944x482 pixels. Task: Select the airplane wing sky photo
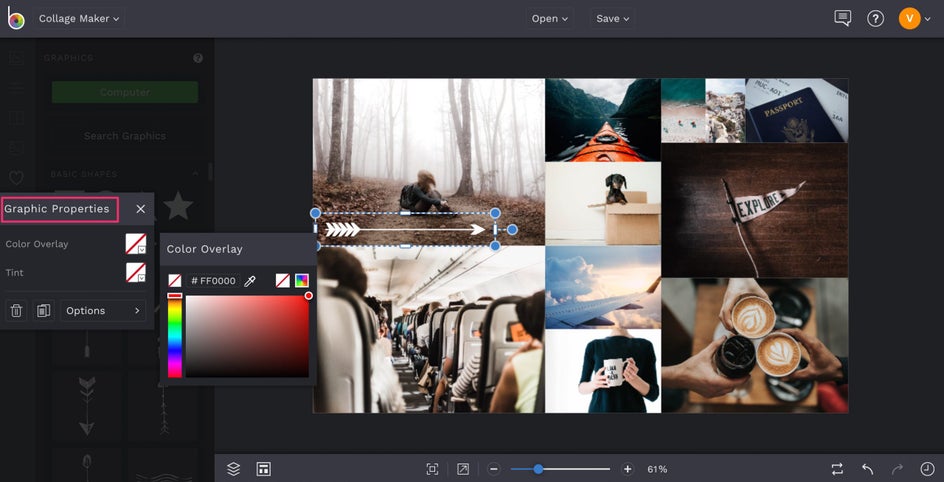coord(603,287)
